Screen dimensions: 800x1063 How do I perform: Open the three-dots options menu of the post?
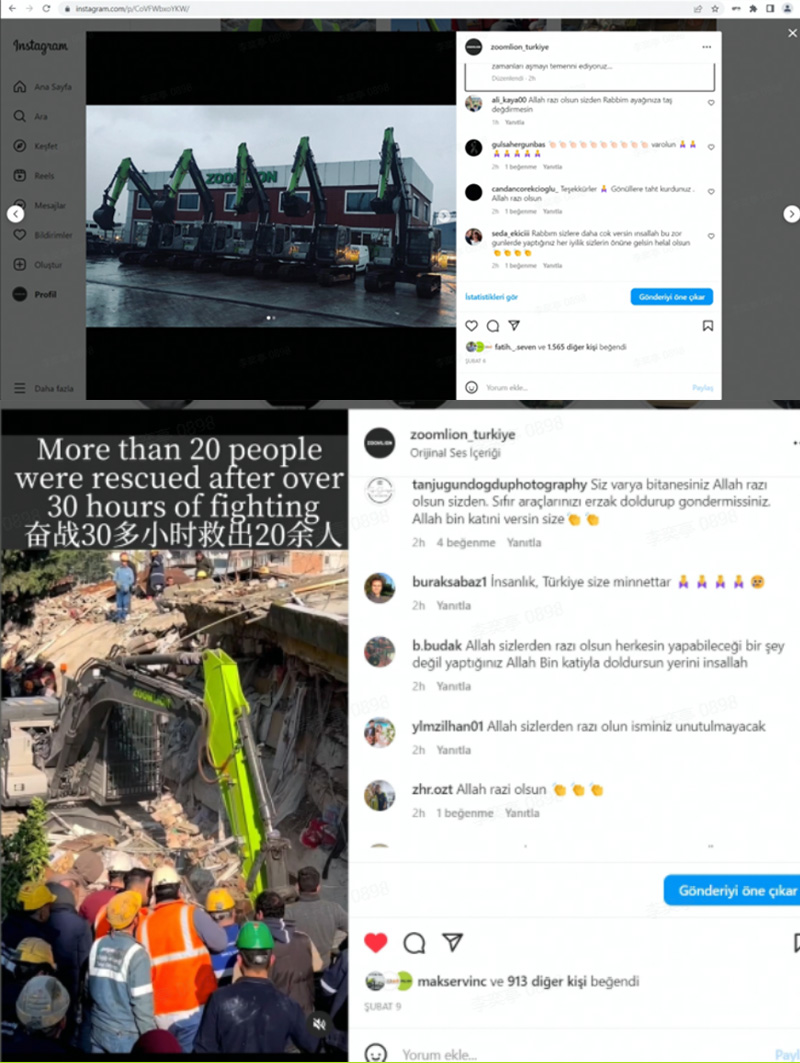(706, 47)
